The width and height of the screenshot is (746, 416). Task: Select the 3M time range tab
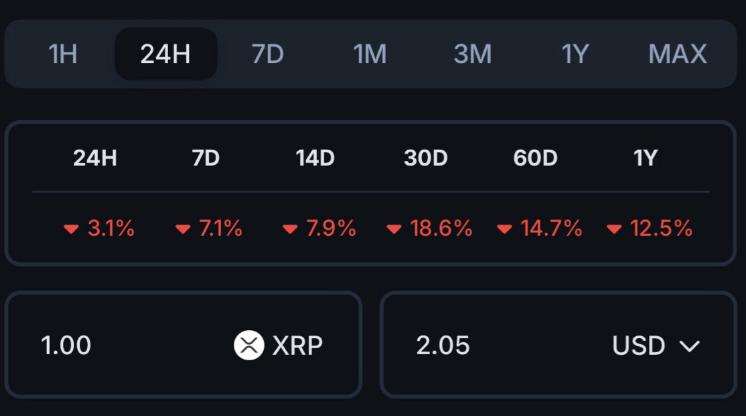[x=473, y=54]
